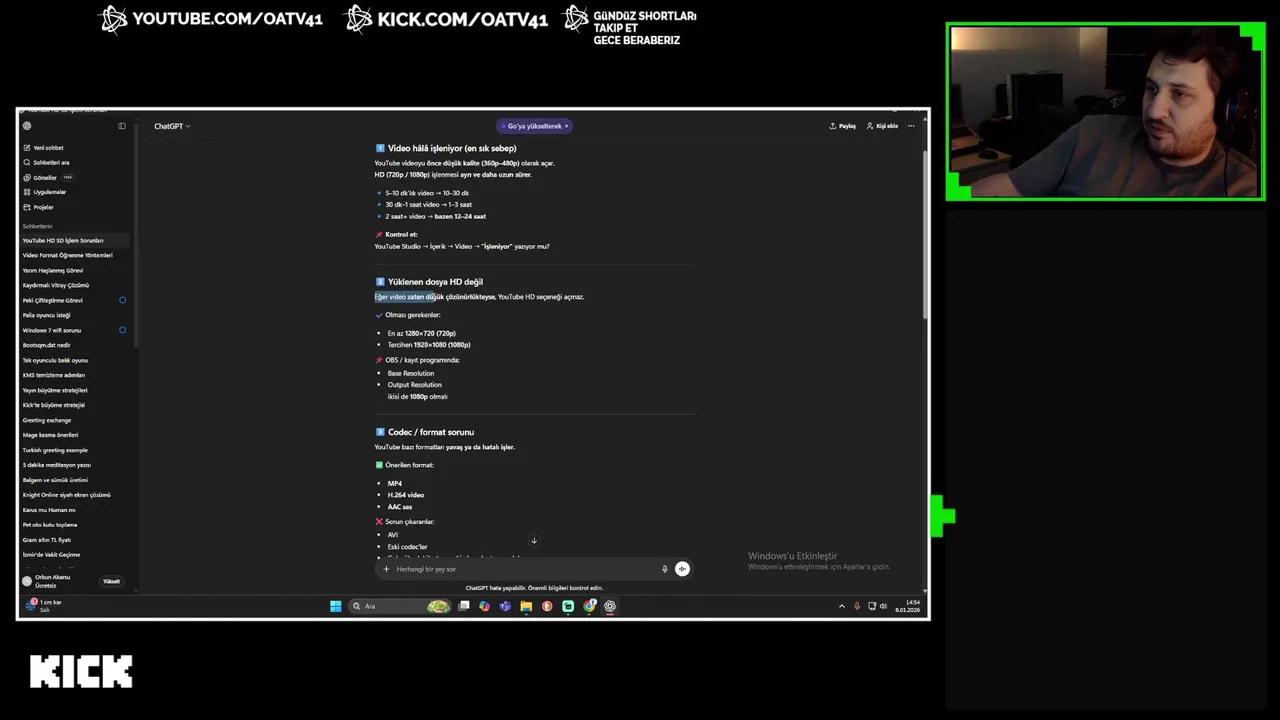1280x720 pixels.
Task: Open chat Knight Online siyah ekran çözümü
Action: 66,495
